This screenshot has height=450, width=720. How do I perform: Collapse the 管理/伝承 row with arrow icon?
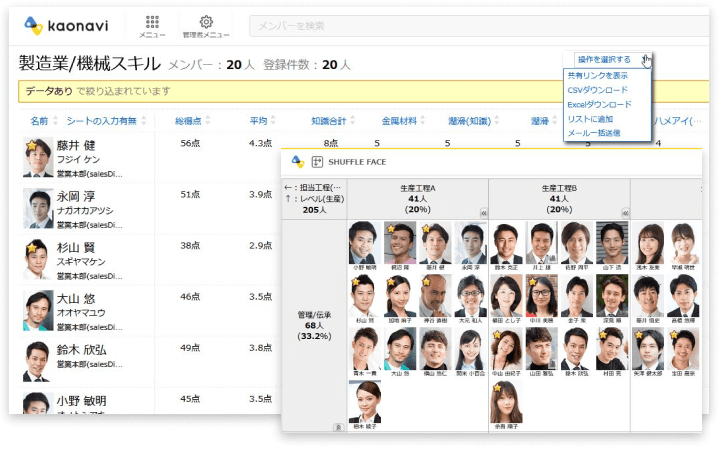pyautogui.click(x=338, y=426)
